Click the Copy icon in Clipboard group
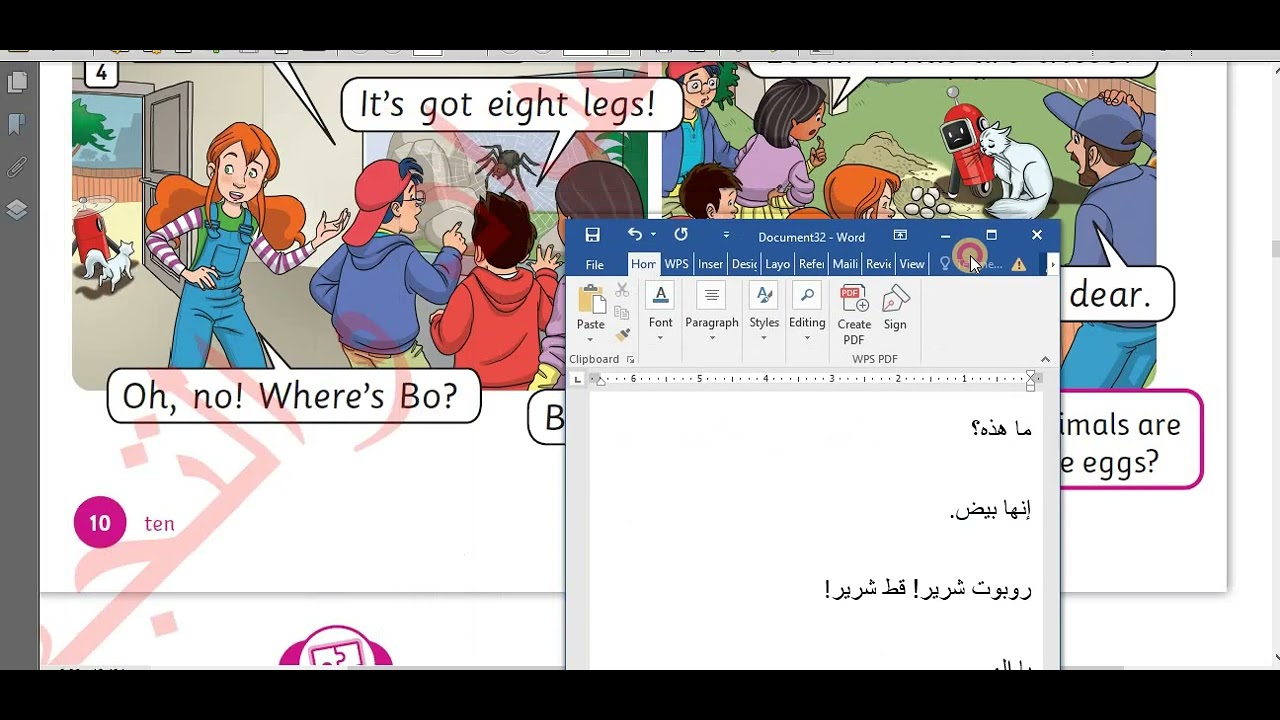The width and height of the screenshot is (1280, 720). click(x=622, y=313)
